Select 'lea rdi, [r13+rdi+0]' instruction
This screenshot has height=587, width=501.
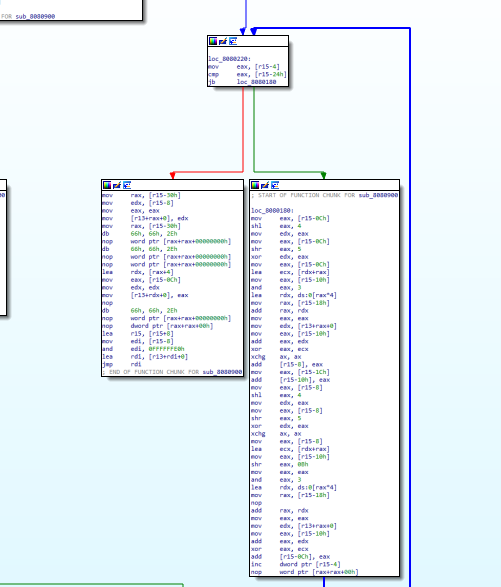(145, 357)
